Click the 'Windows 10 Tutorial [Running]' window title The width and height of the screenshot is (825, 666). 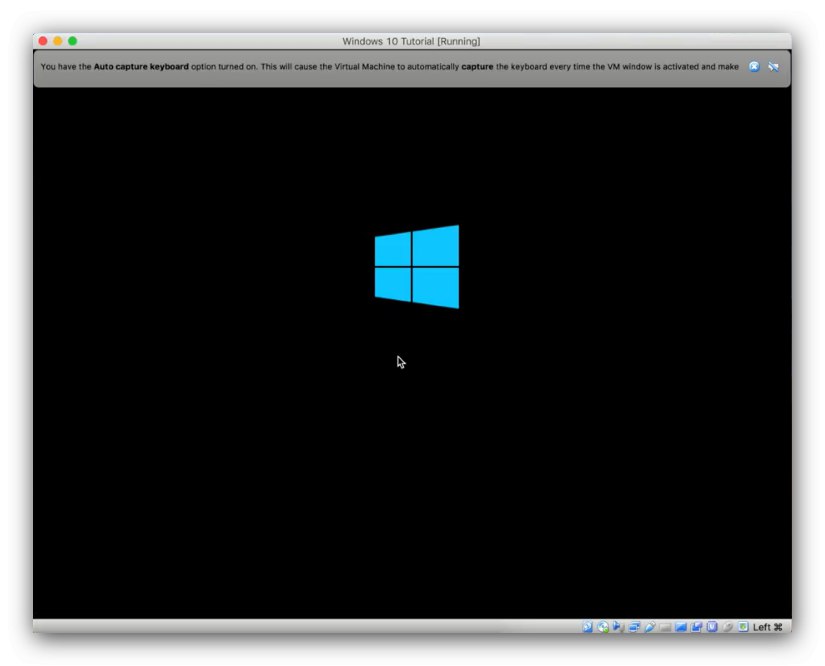click(411, 41)
